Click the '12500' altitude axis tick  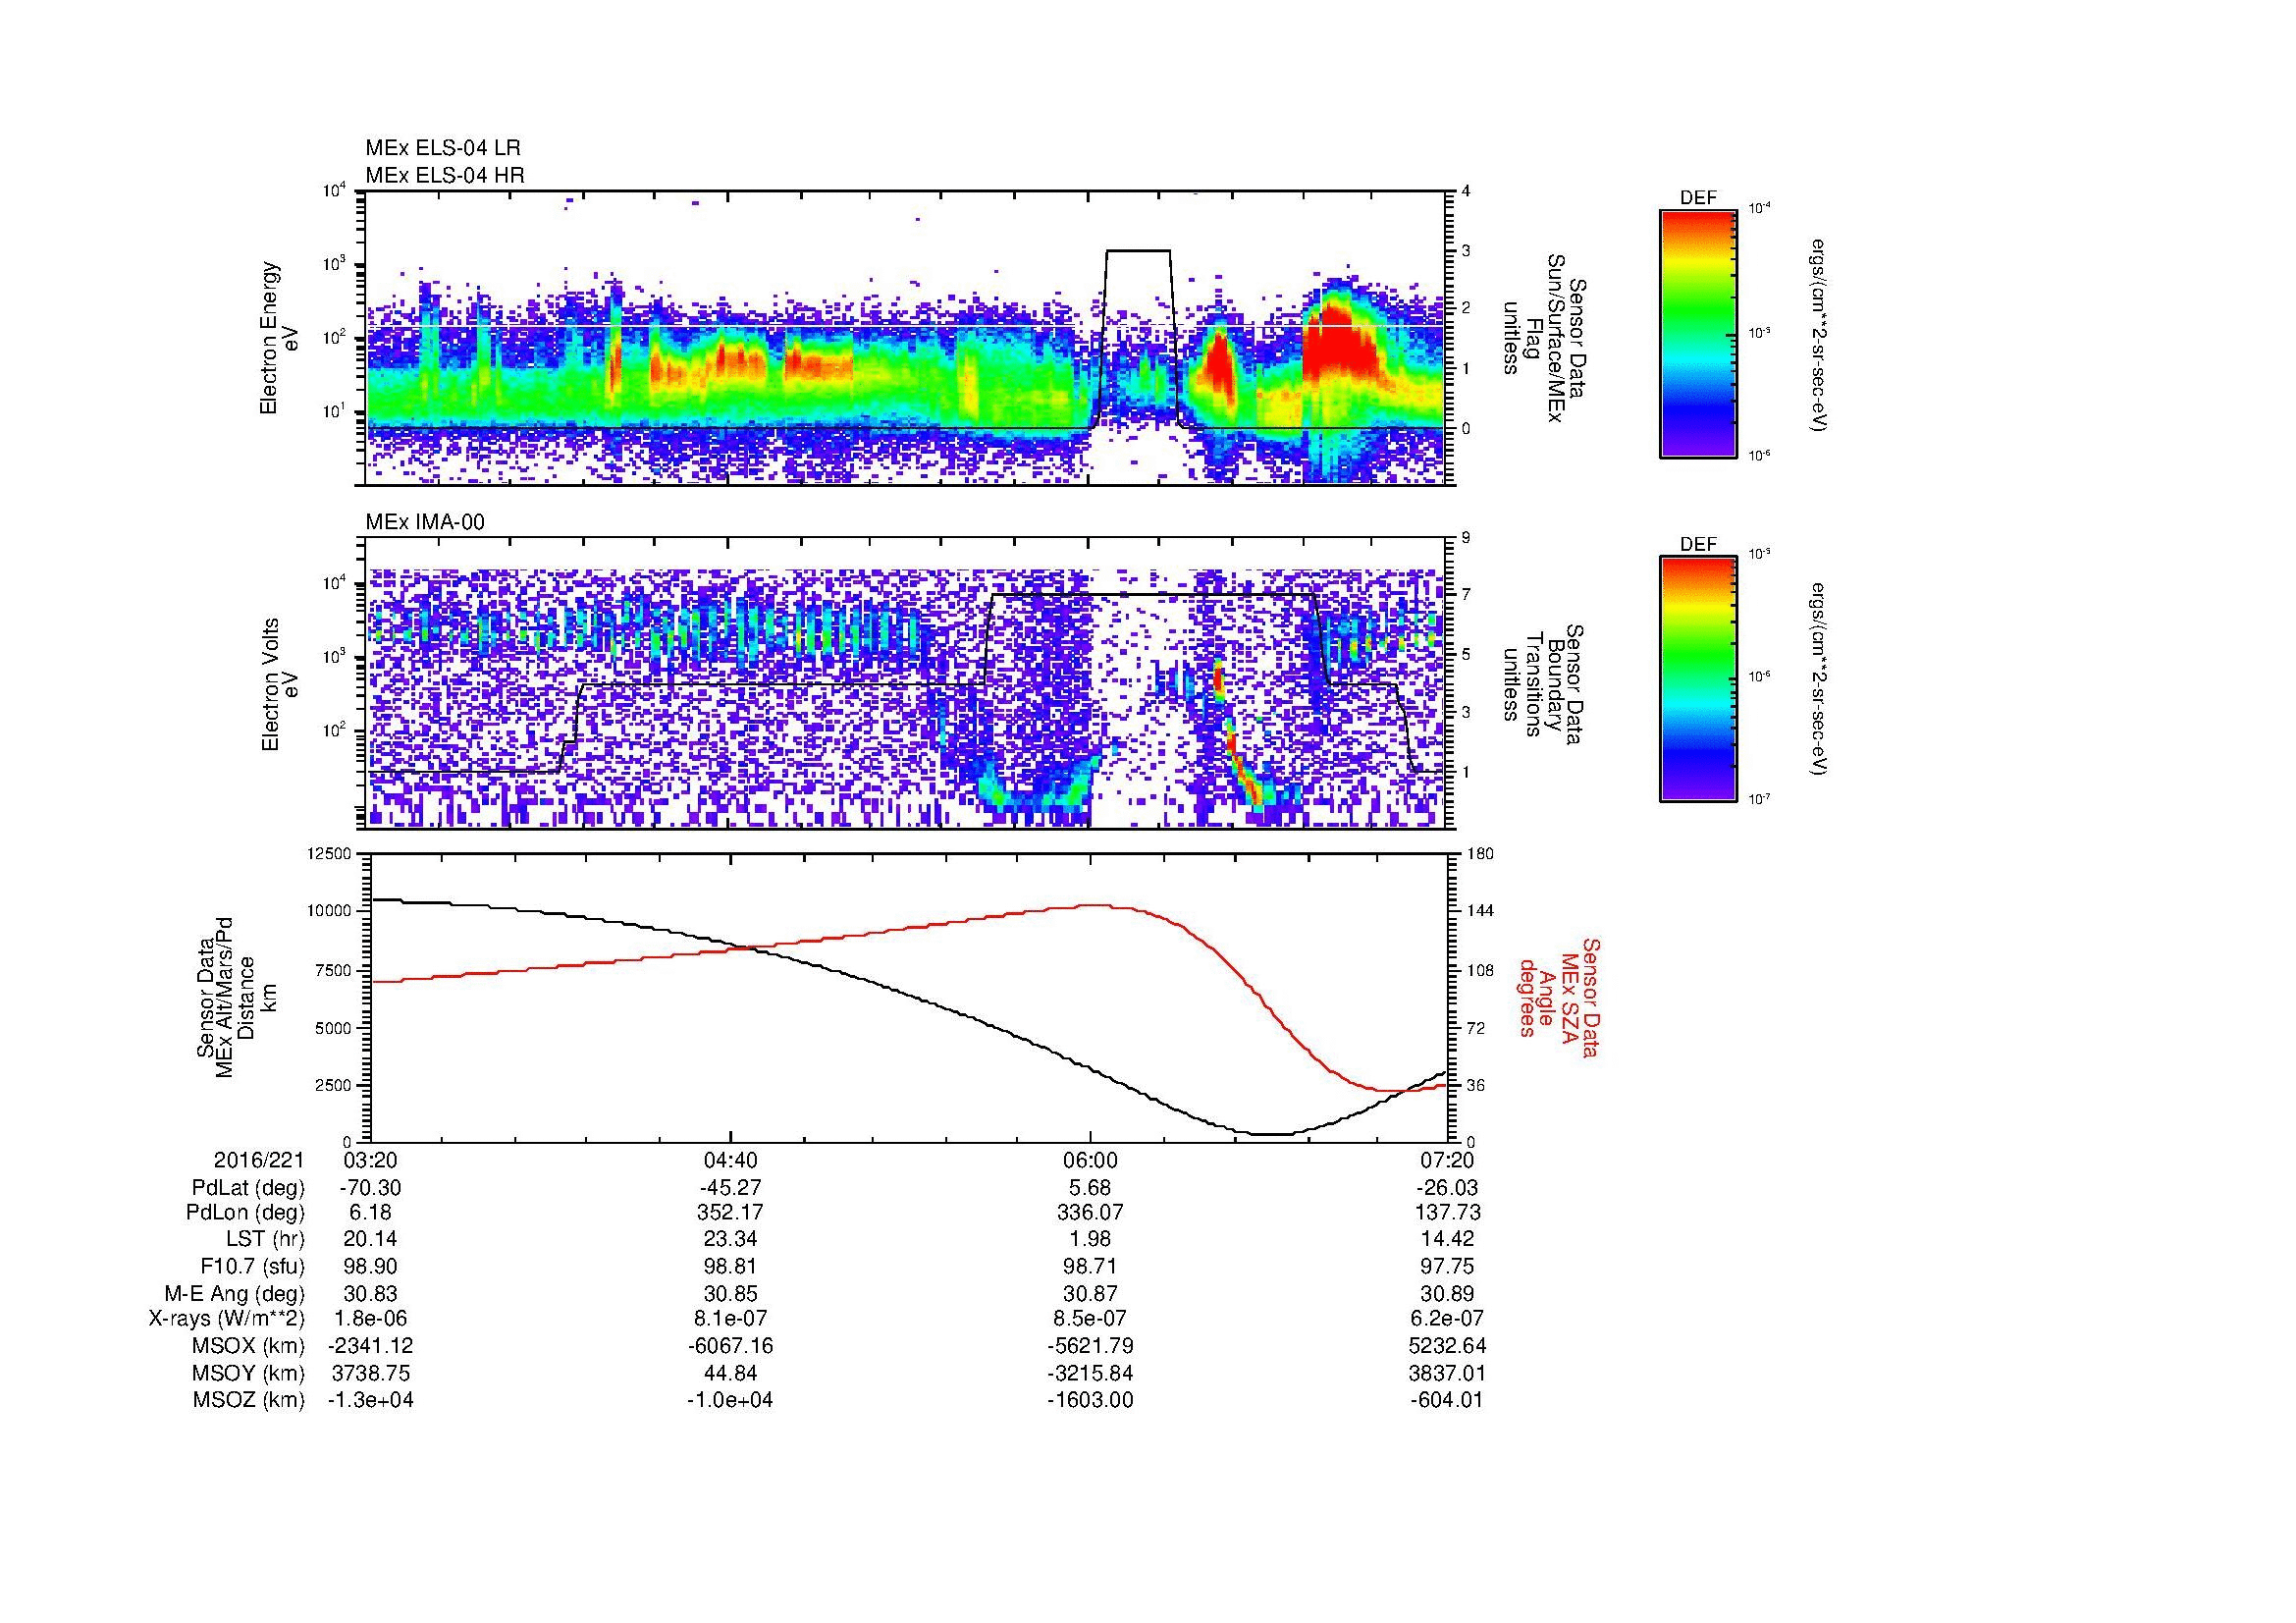coord(329,853)
